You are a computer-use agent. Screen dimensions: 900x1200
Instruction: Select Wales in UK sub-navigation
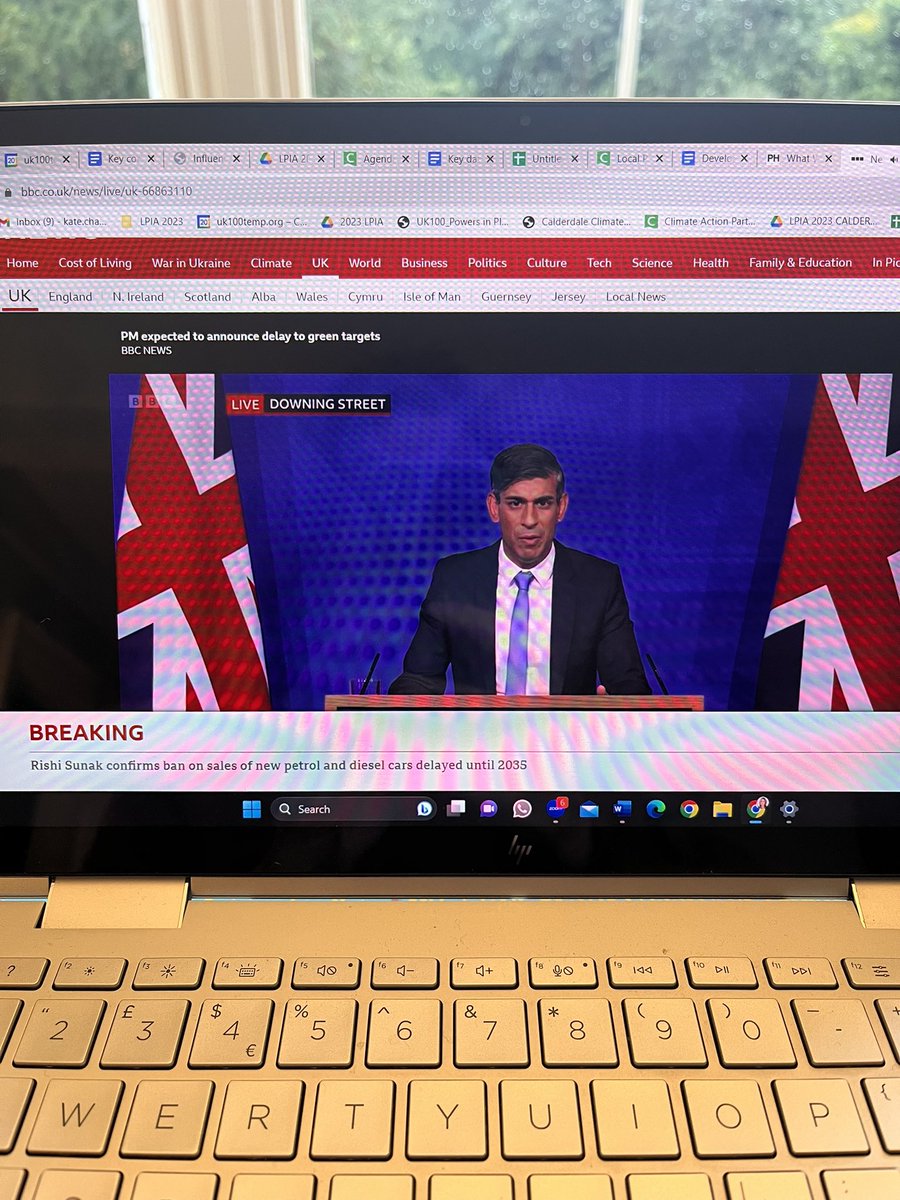(x=312, y=297)
